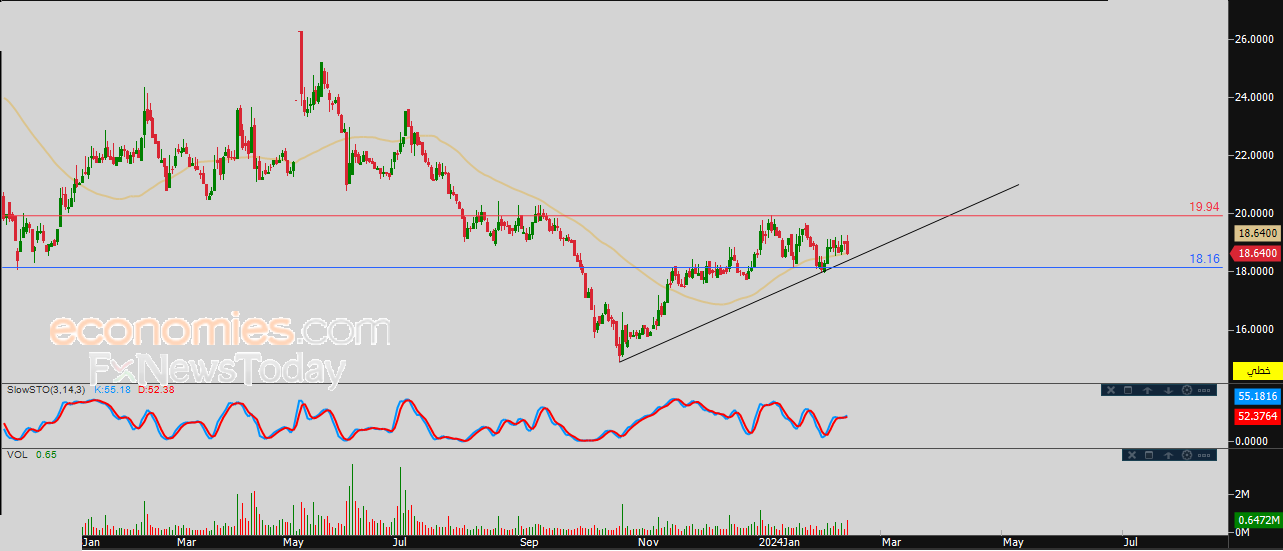Select the black ascending trendline

pos(820,273)
